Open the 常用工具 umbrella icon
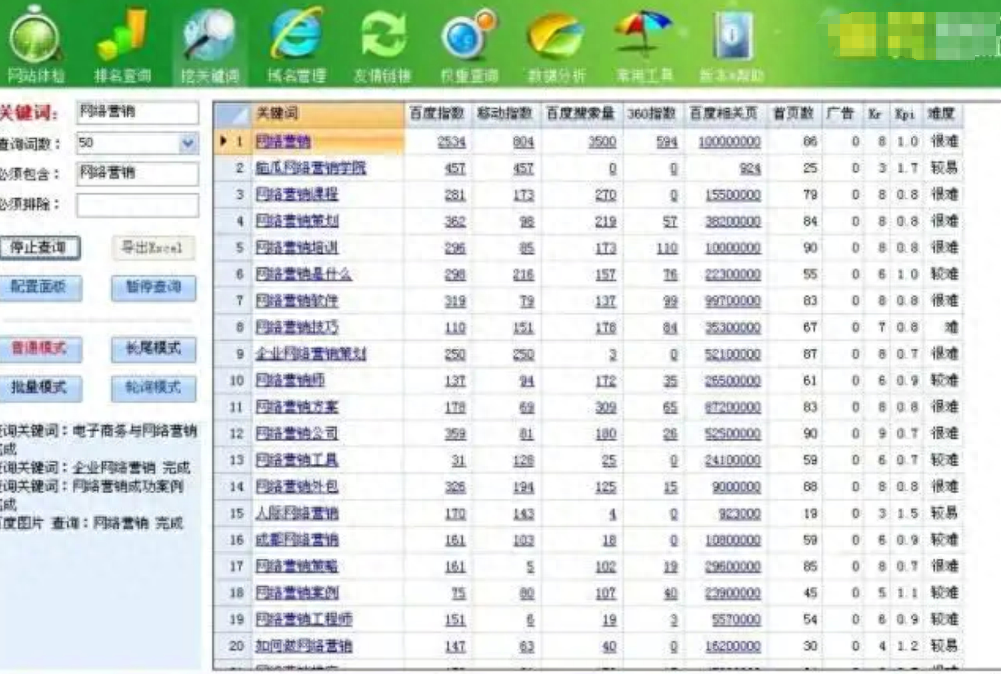Image resolution: width=1001 pixels, height=674 pixels. click(x=644, y=38)
